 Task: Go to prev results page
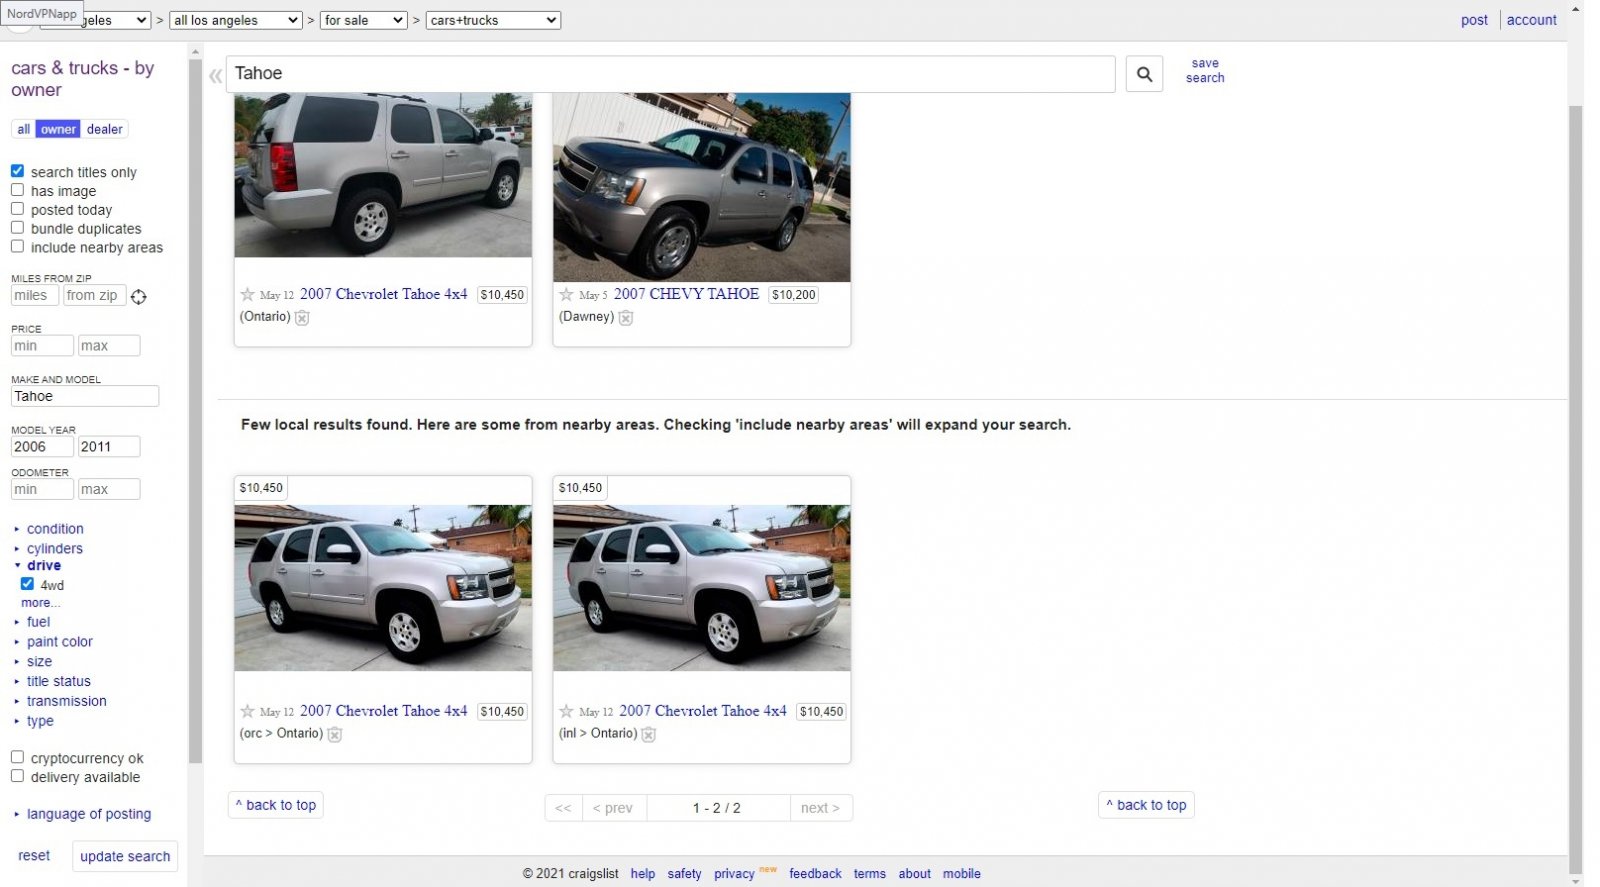click(612, 808)
